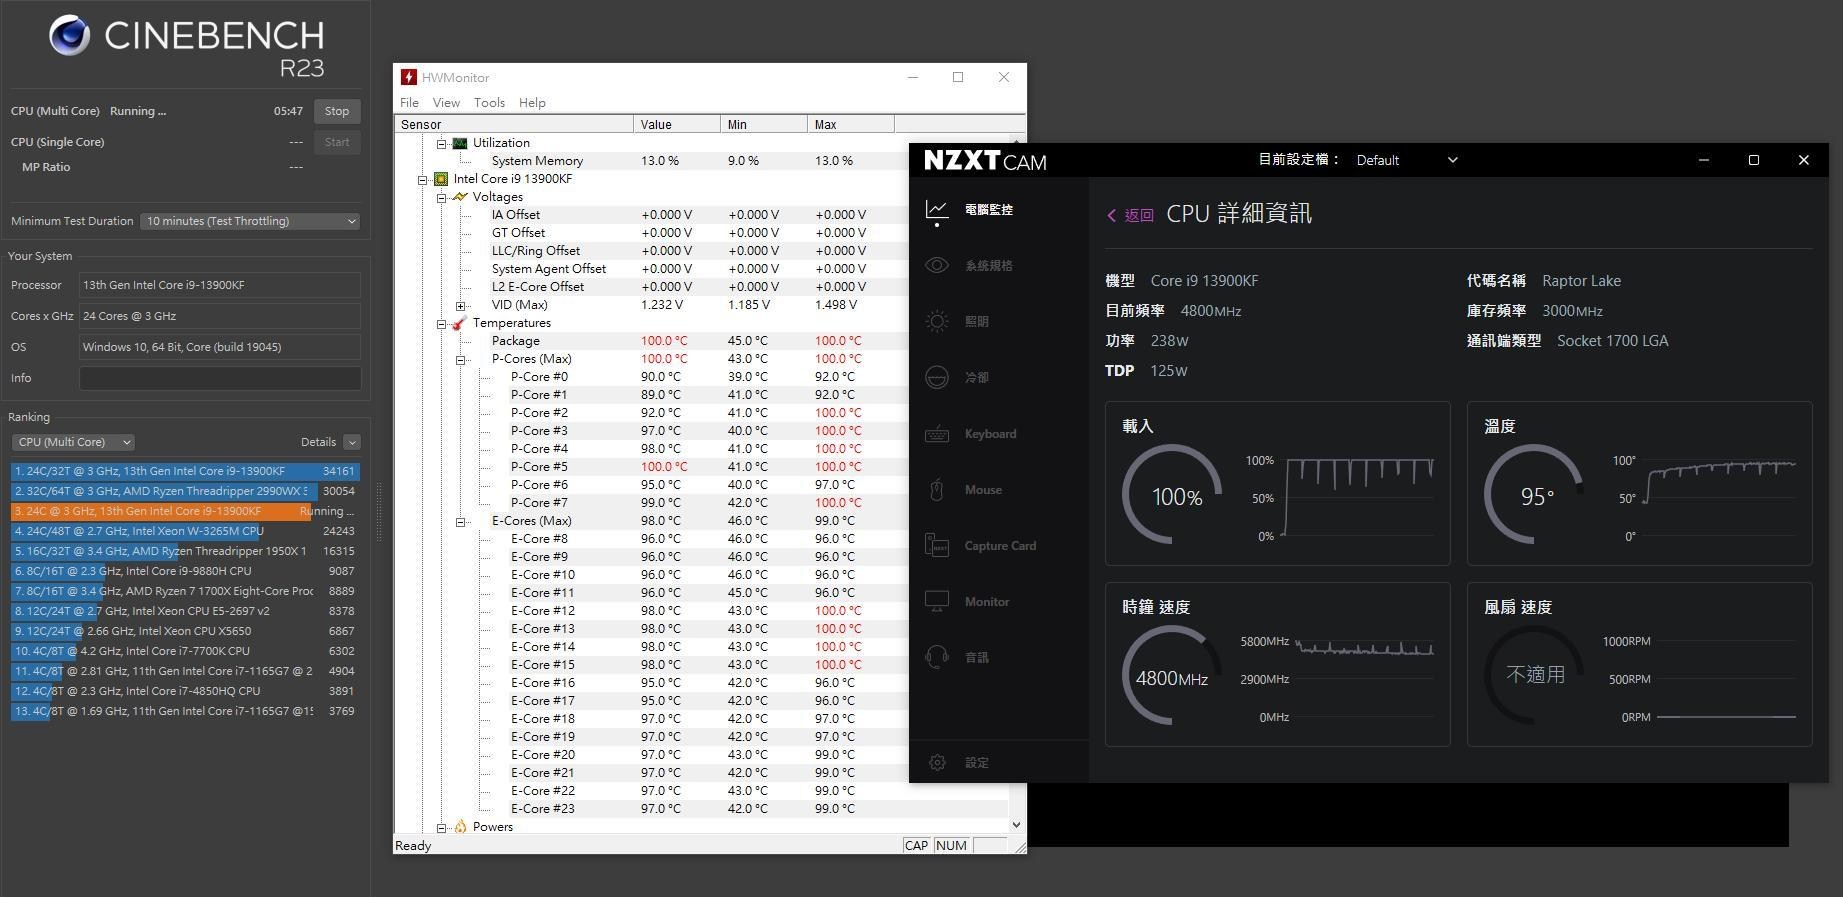
Task: Open the Minimum Test Duration dropdown
Action: click(x=250, y=221)
